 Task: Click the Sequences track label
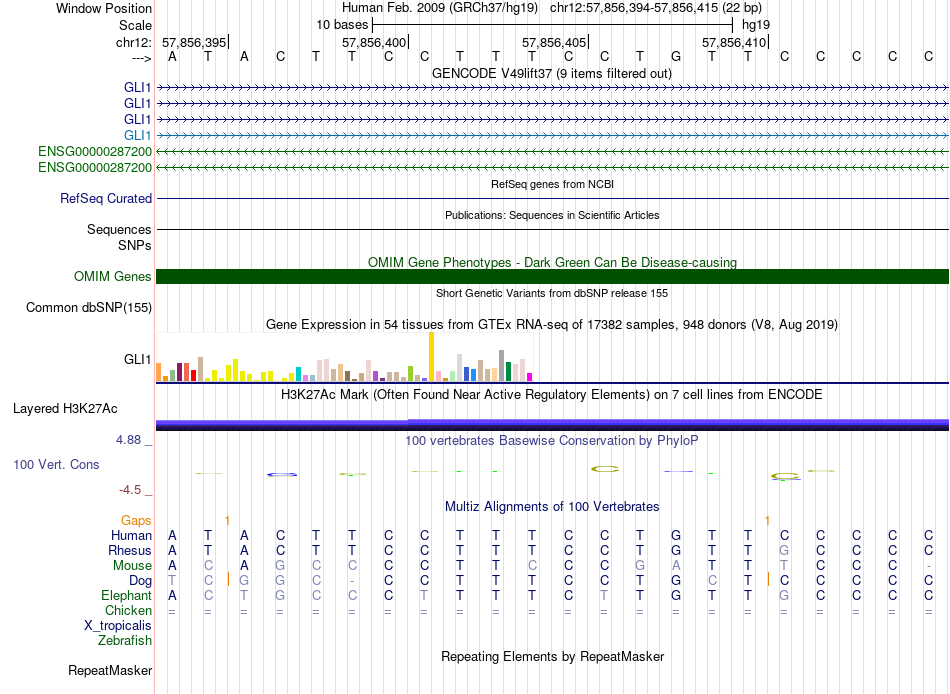[119, 229]
